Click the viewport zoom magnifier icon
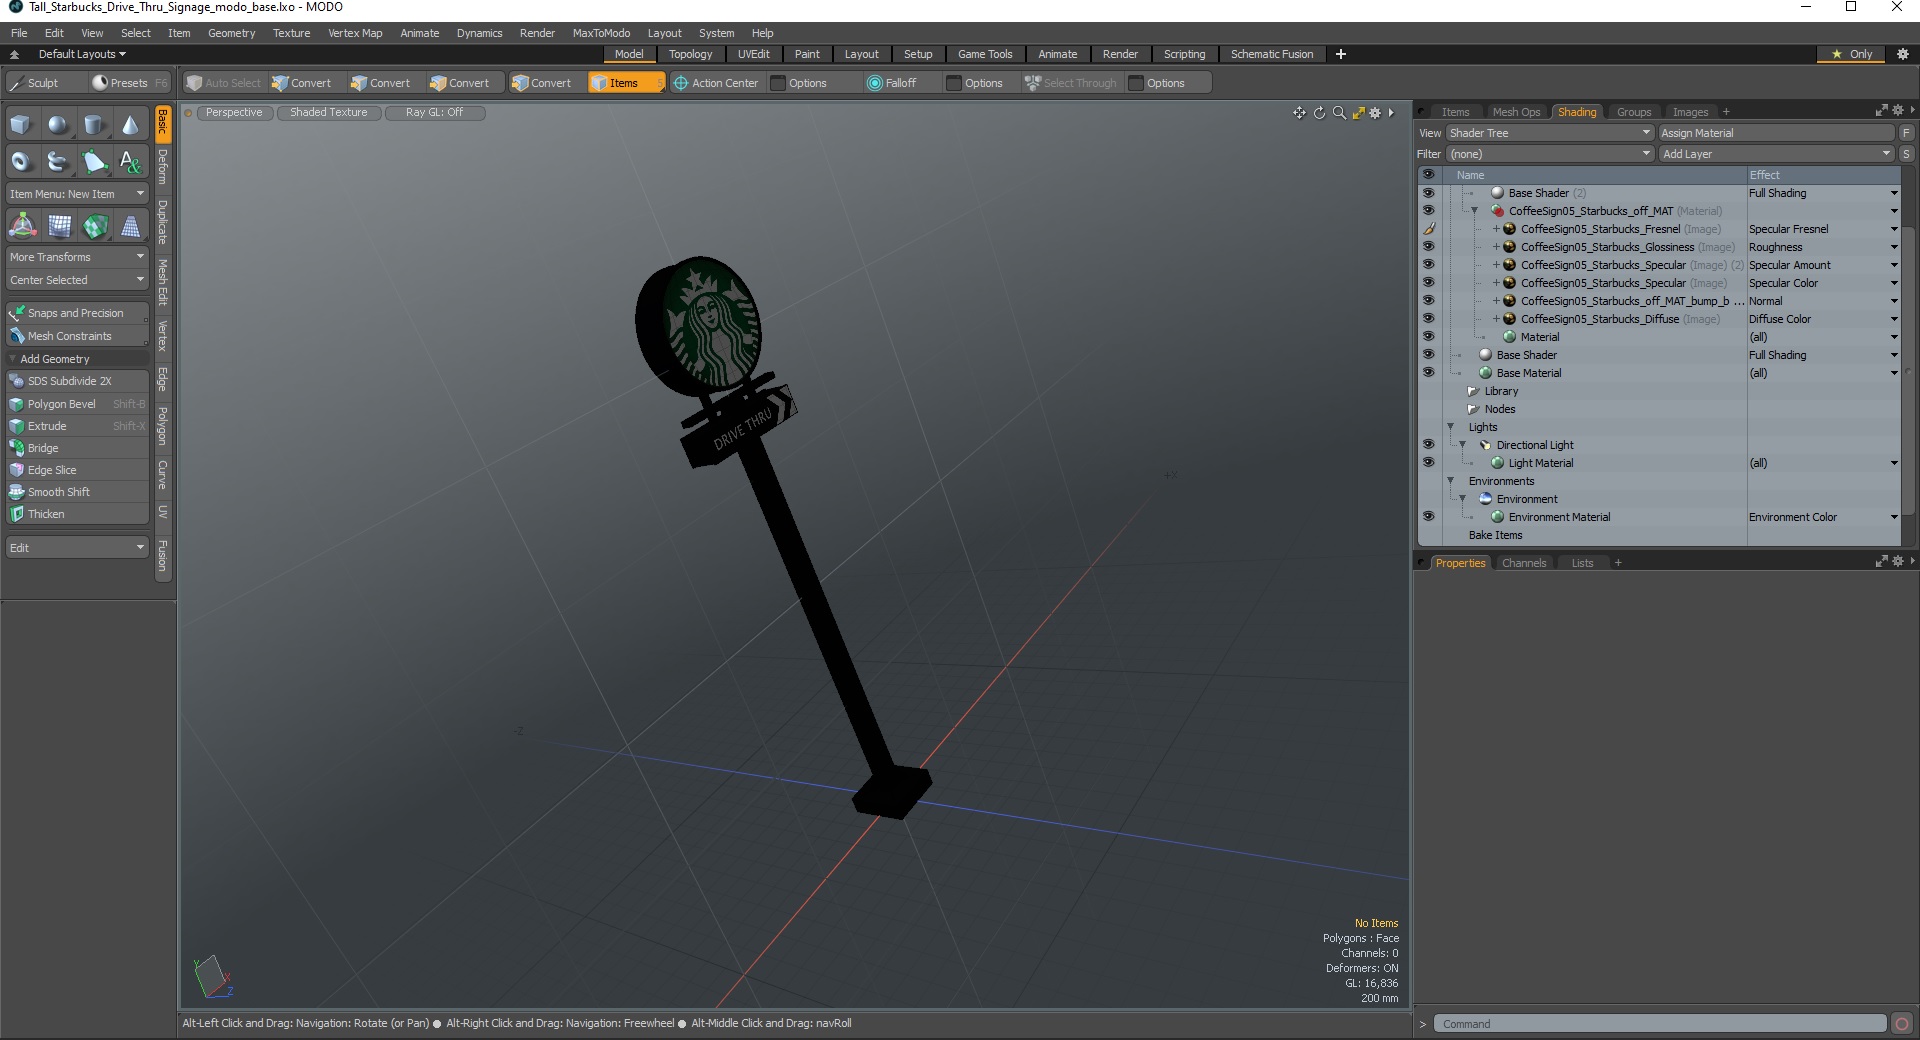The width and height of the screenshot is (1920, 1040). 1339,113
